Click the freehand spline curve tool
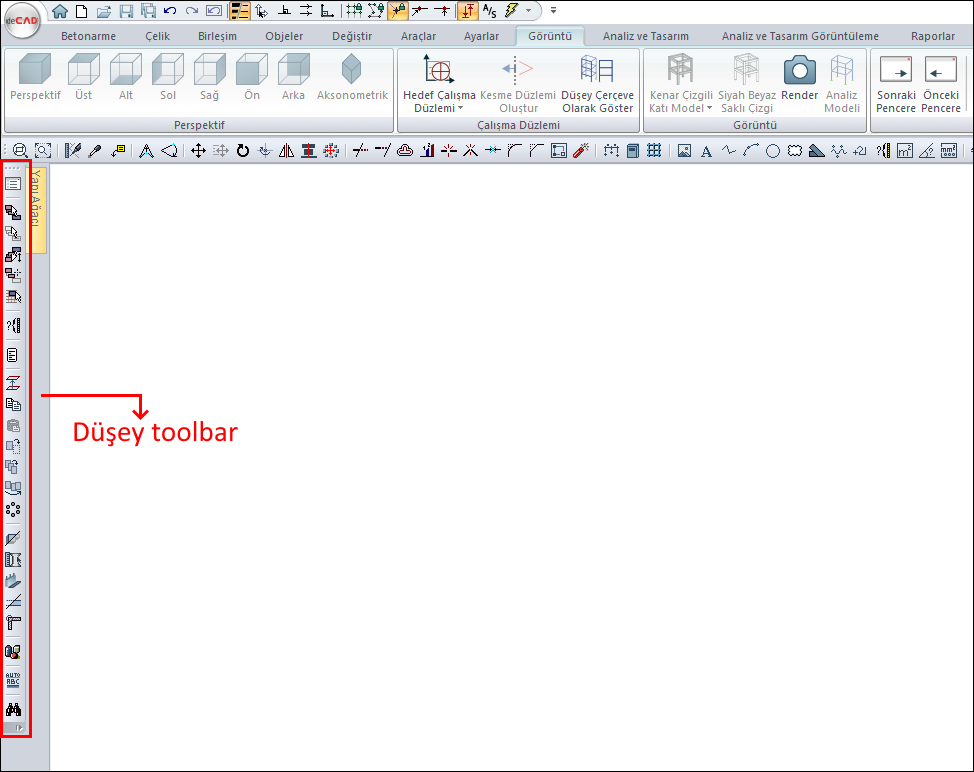 tap(729, 151)
